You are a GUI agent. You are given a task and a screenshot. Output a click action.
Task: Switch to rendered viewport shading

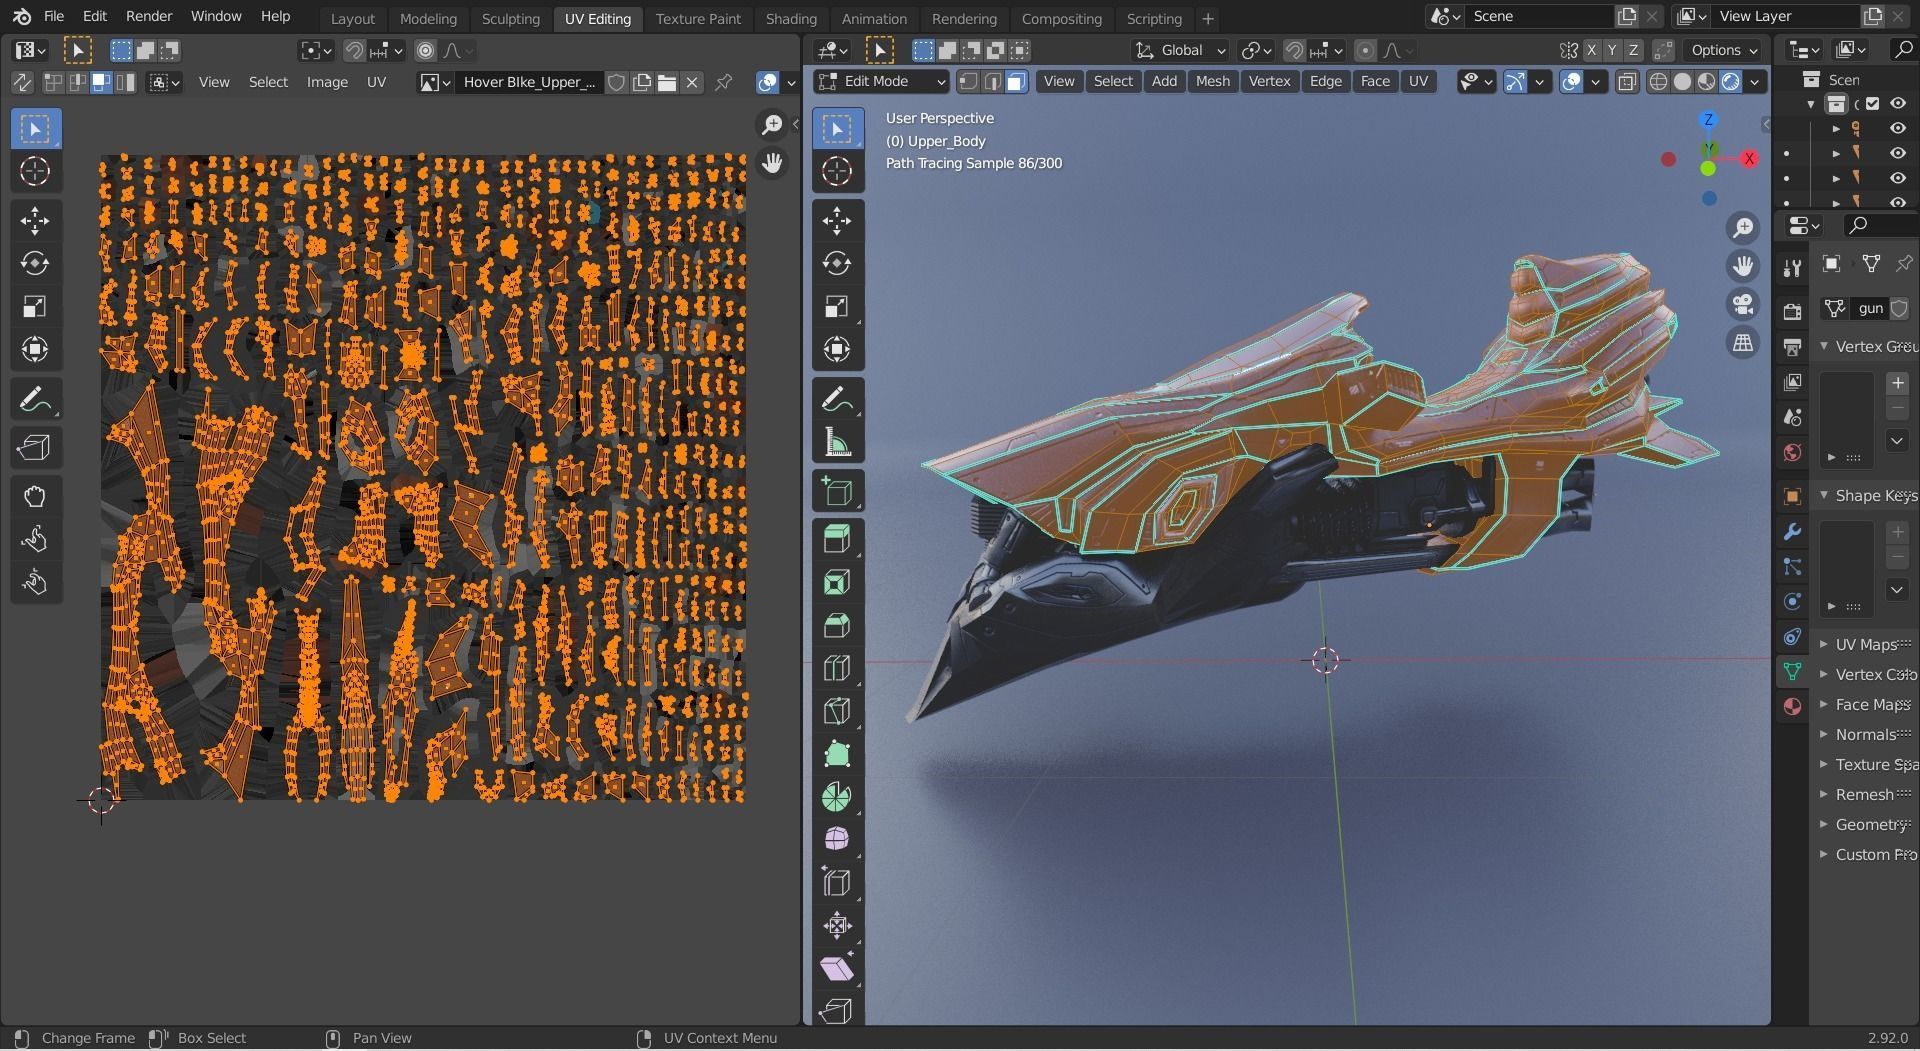click(1731, 82)
